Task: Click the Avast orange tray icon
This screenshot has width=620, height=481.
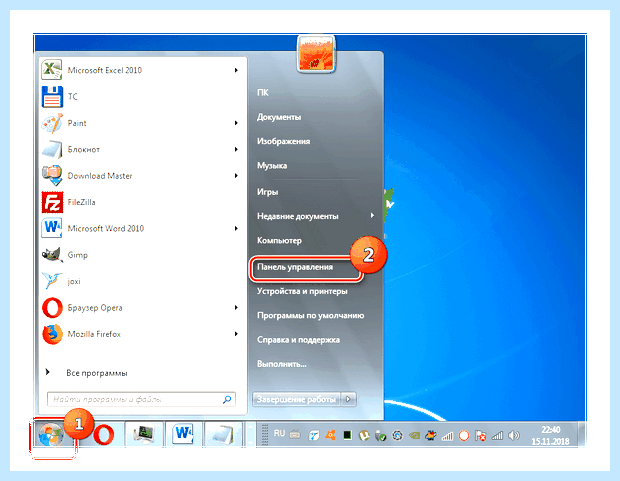Action: [331, 435]
